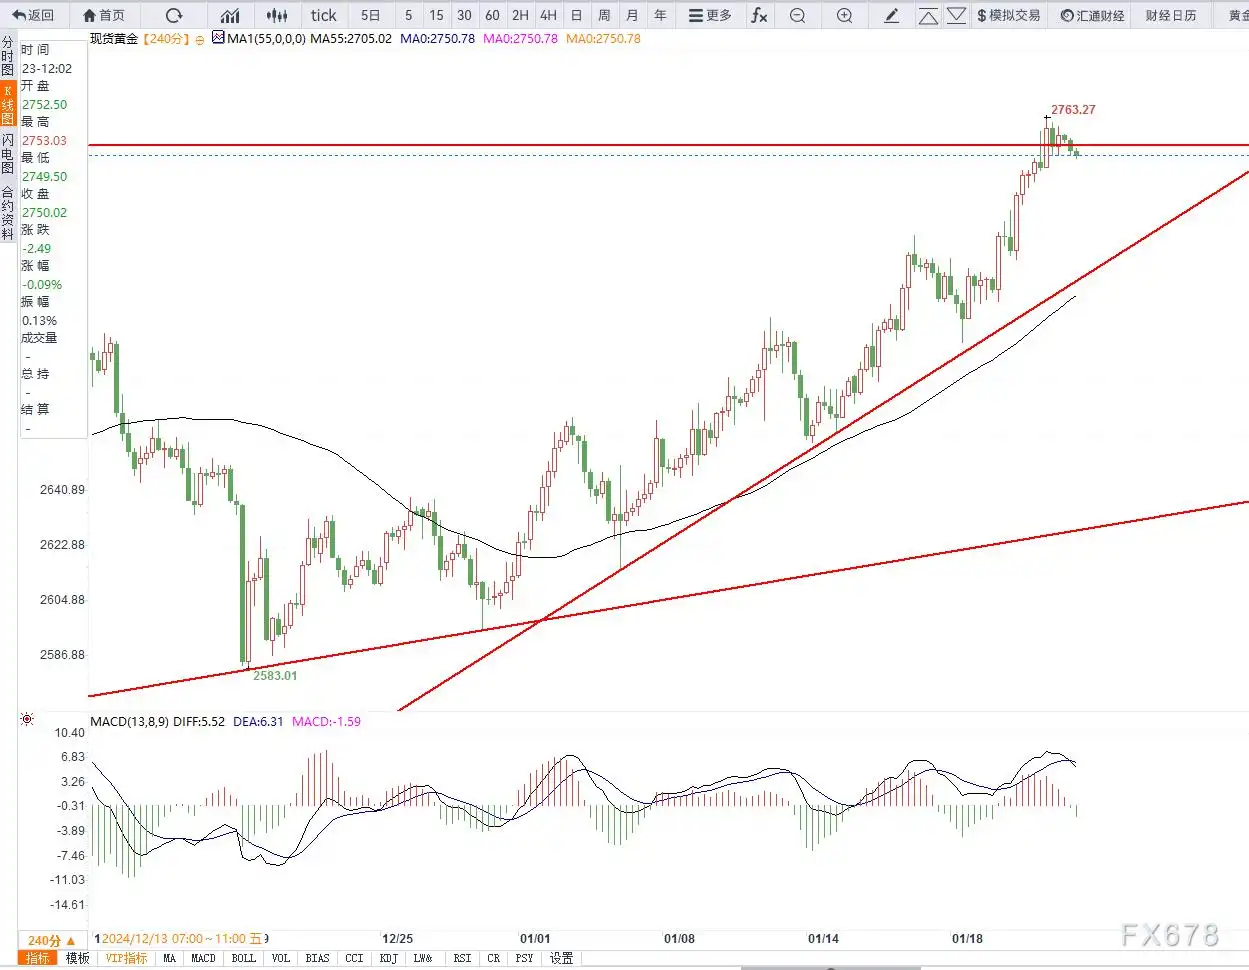
Task: Select the 60 minute period
Action: point(492,15)
